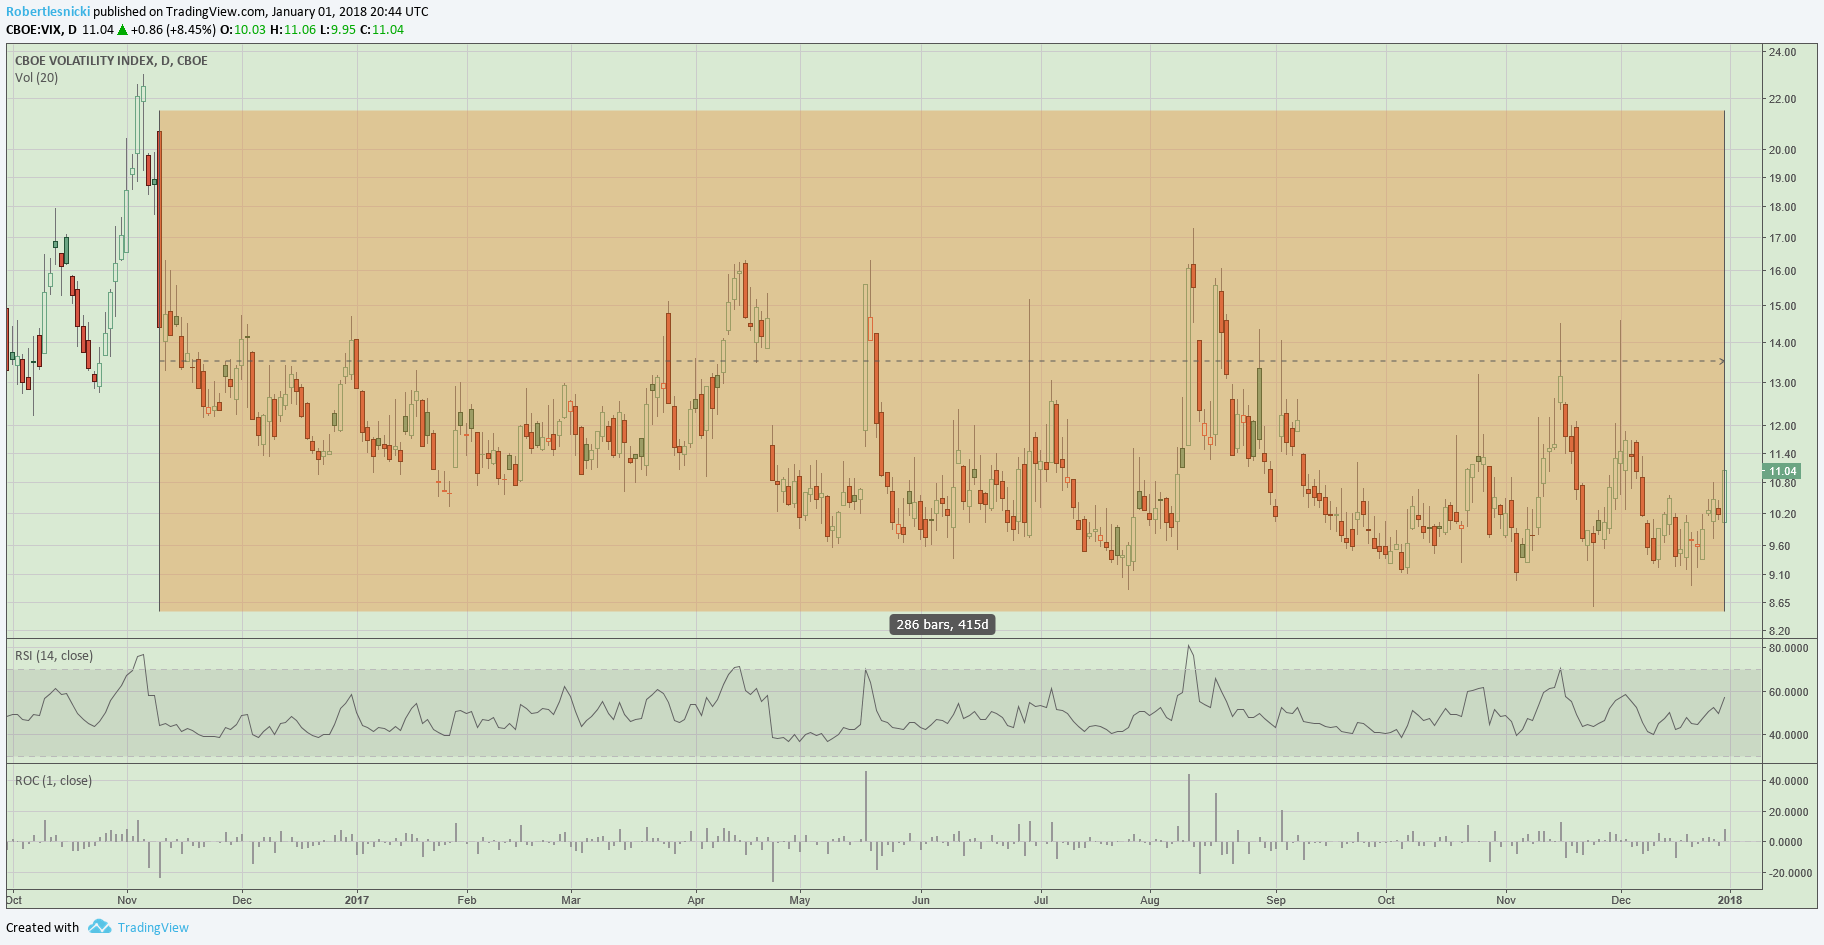Image resolution: width=1824 pixels, height=945 pixels.
Task: Click the Aug label on time axis
Action: pyautogui.click(x=1150, y=900)
